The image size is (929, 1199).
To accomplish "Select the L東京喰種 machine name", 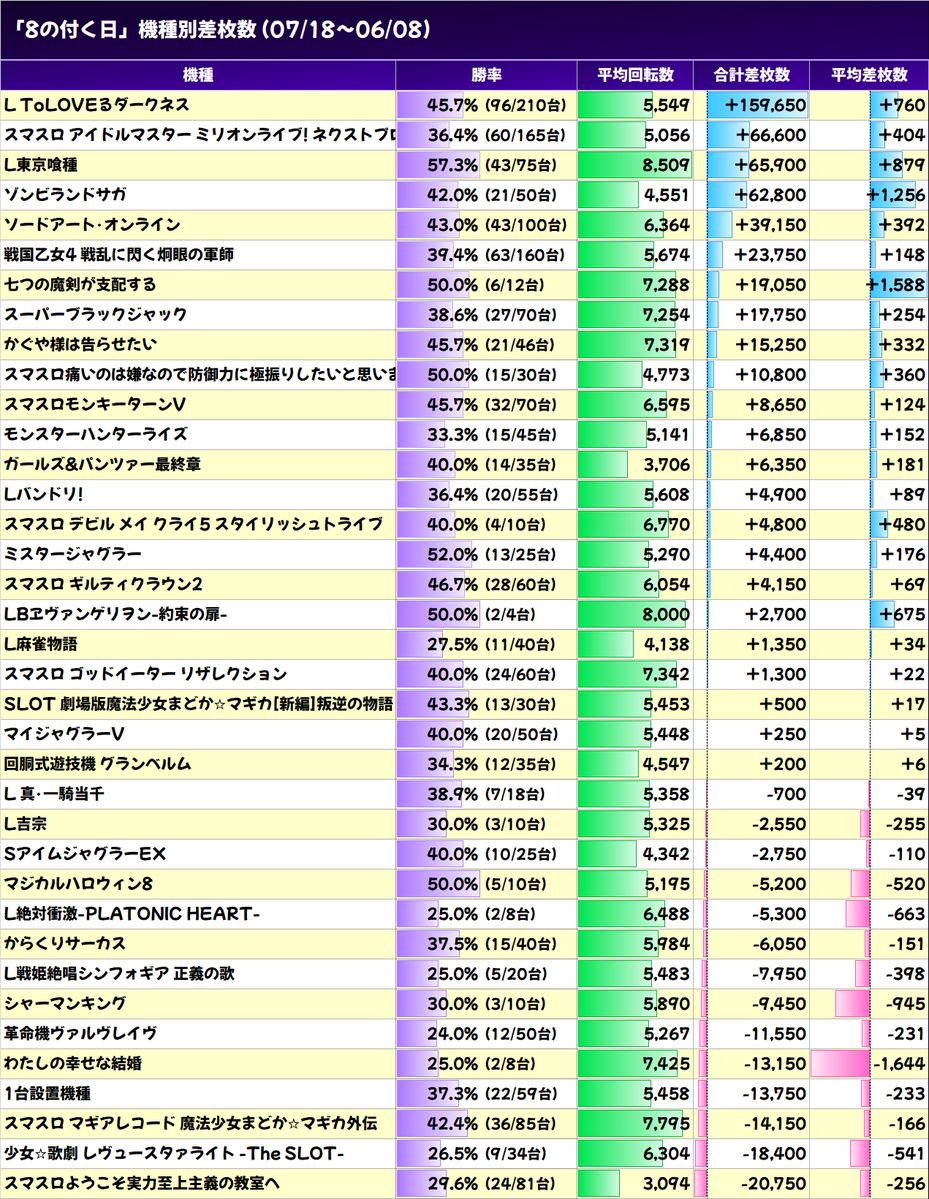I will click(x=41, y=164).
